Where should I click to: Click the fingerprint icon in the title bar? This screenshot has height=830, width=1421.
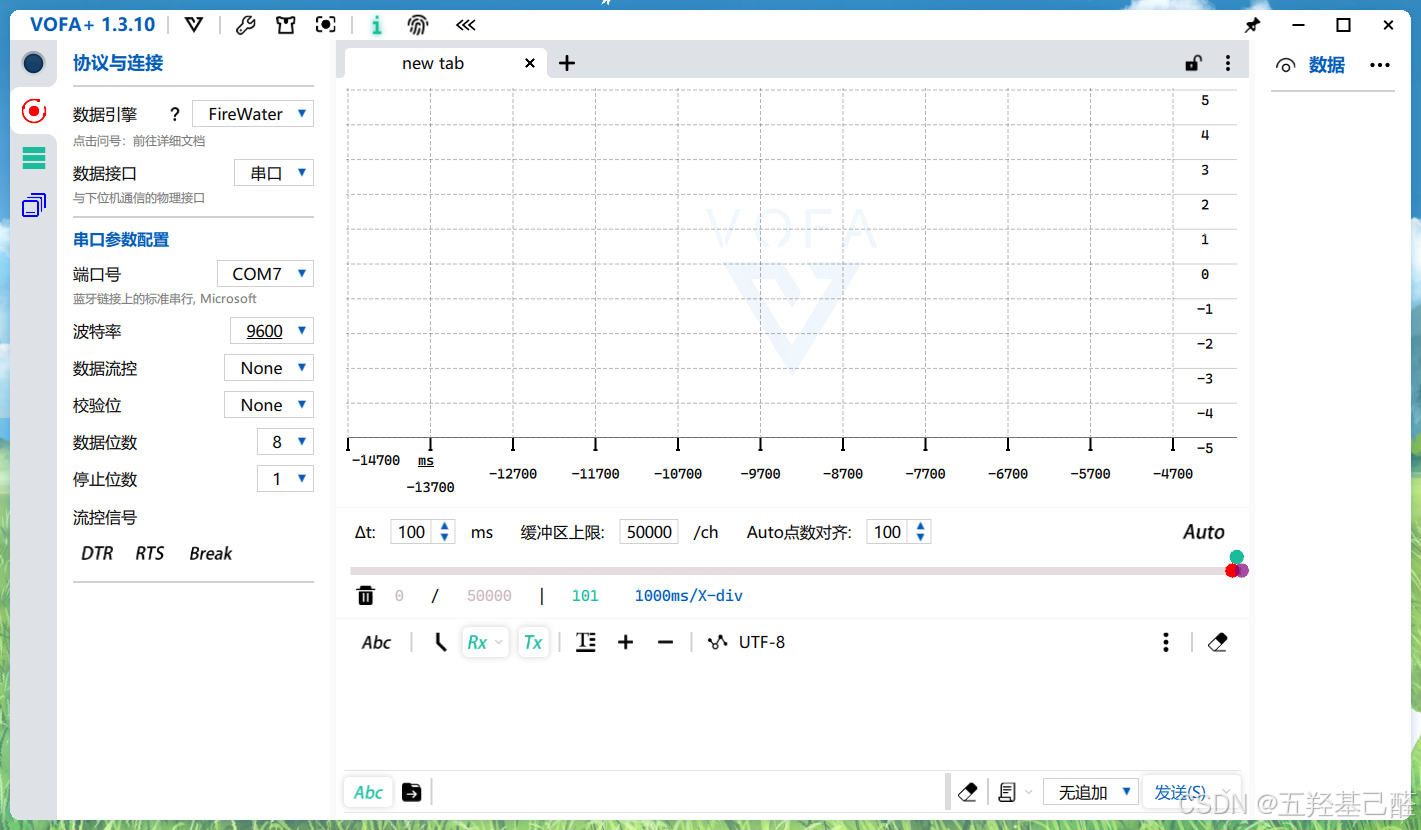pyautogui.click(x=417, y=24)
